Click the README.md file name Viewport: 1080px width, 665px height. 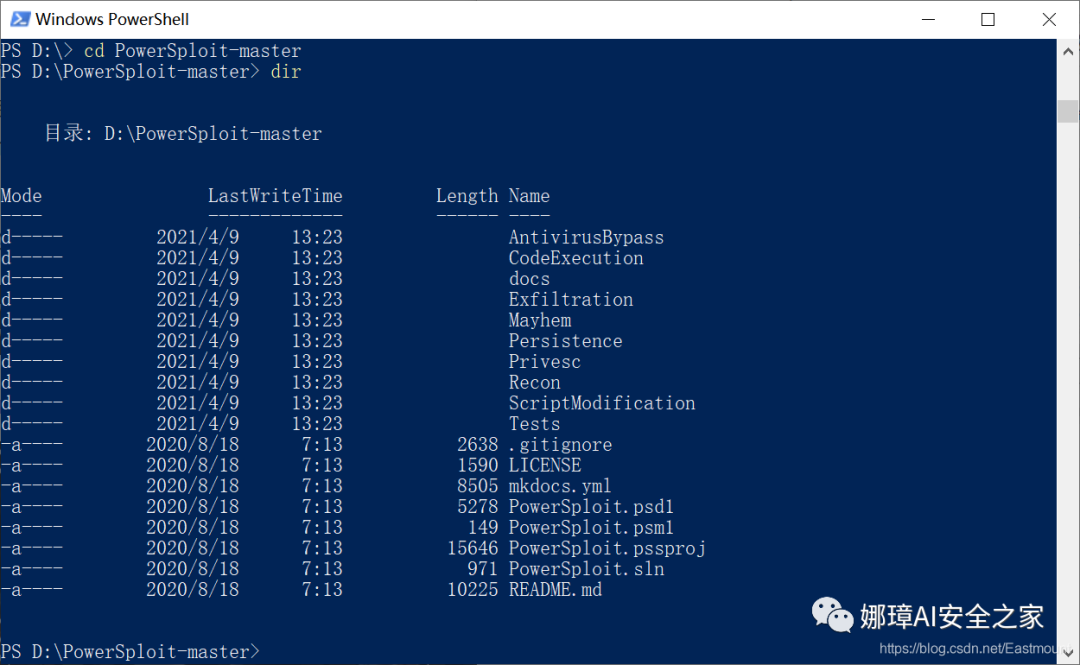pyautogui.click(x=555, y=589)
